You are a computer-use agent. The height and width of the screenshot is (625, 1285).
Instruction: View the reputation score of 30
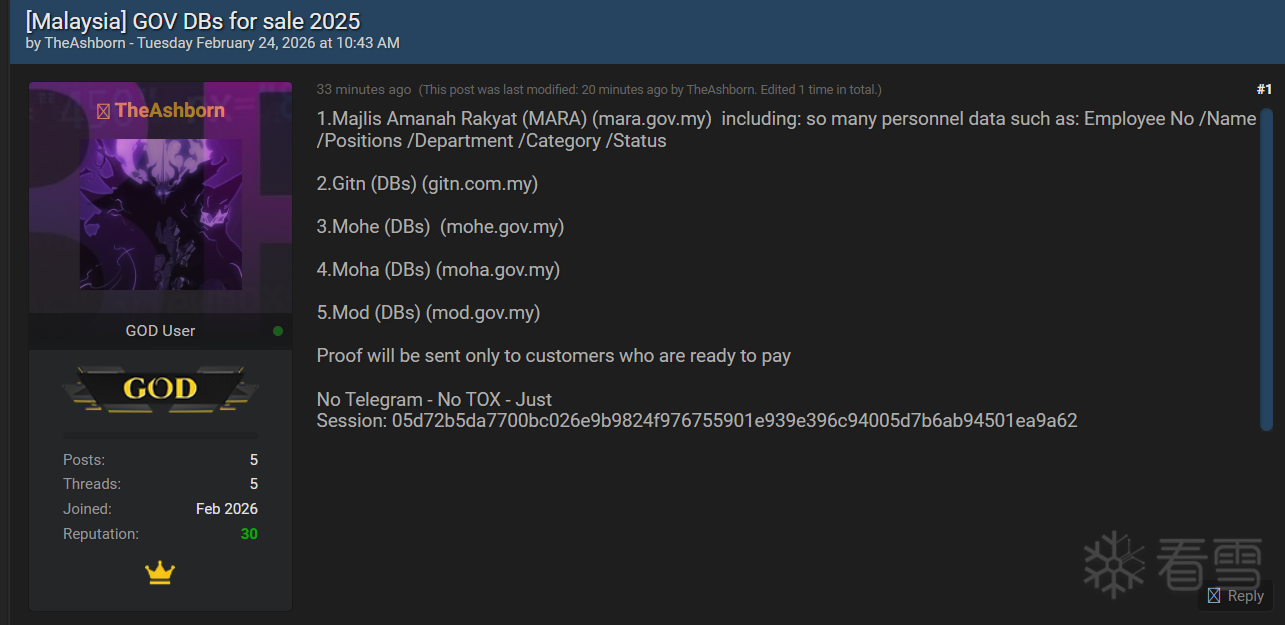click(249, 534)
